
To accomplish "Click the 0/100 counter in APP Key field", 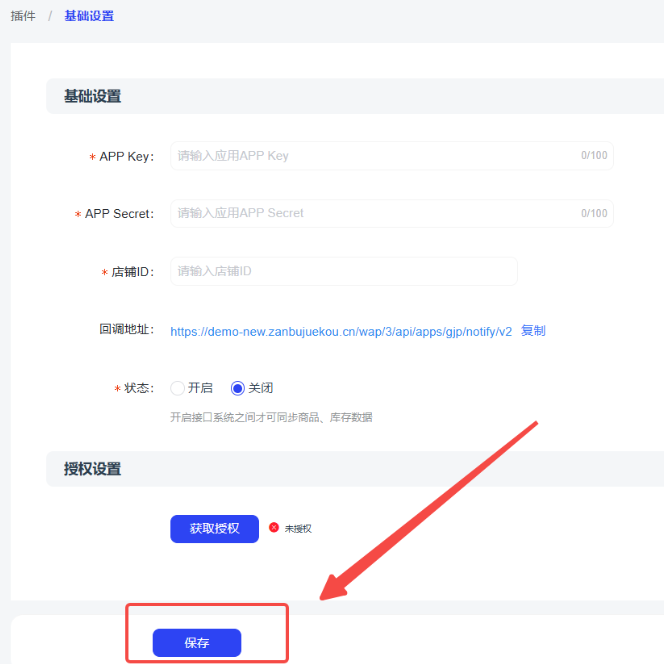I will pos(594,156).
